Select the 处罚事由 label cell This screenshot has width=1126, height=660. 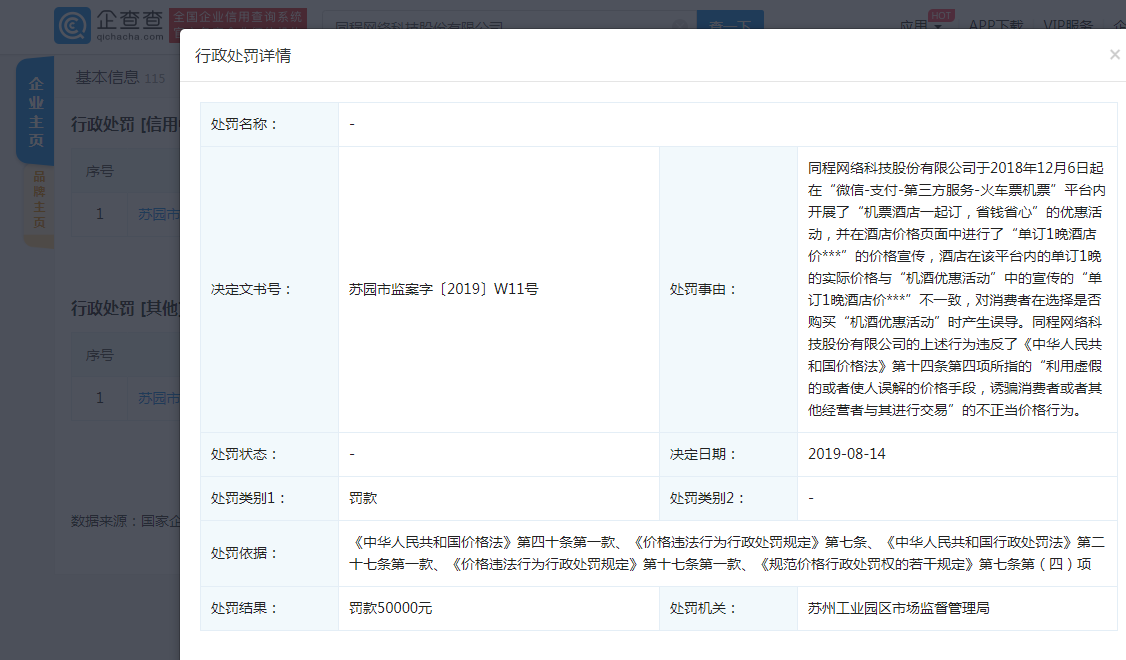click(x=728, y=289)
